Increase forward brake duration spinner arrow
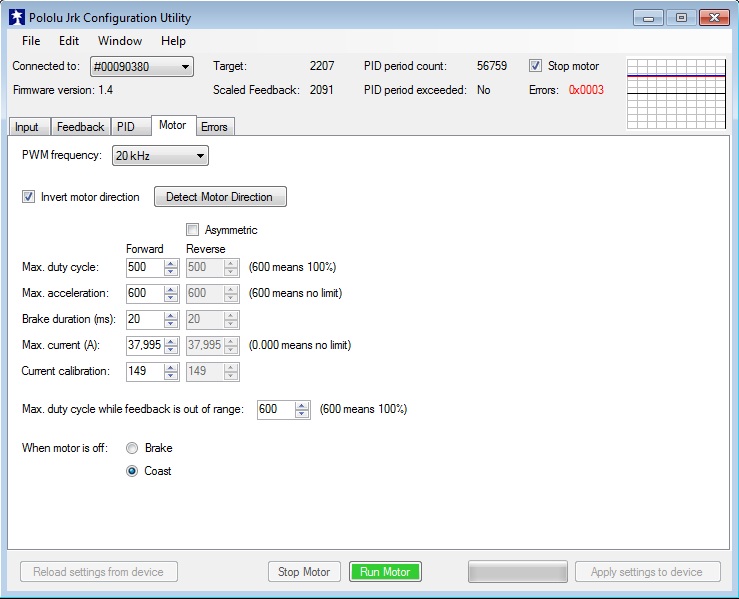Image resolution: width=739 pixels, height=599 pixels. [169, 315]
